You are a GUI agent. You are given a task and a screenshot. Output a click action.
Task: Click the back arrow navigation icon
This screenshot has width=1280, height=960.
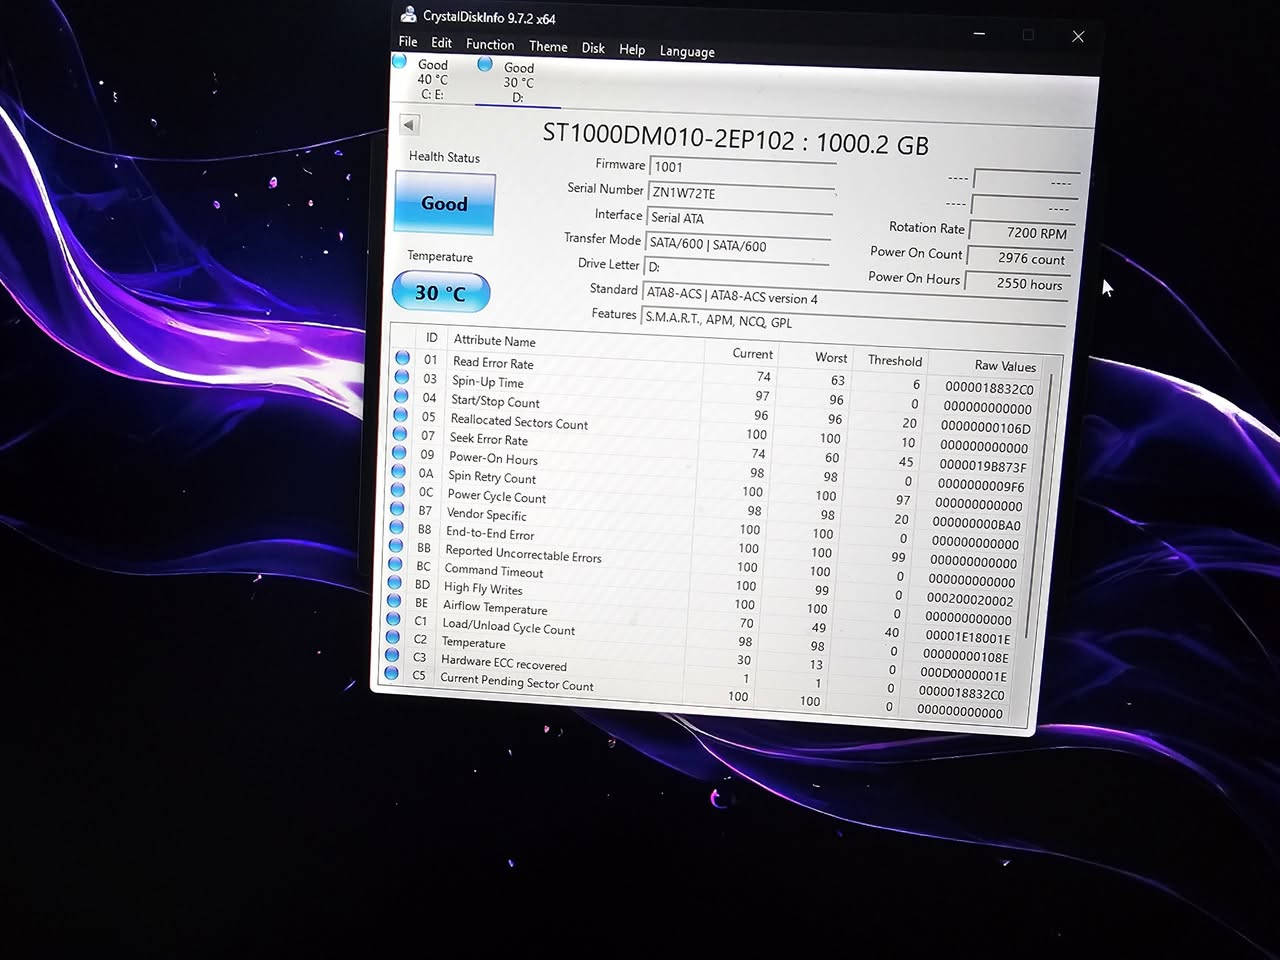click(x=409, y=124)
